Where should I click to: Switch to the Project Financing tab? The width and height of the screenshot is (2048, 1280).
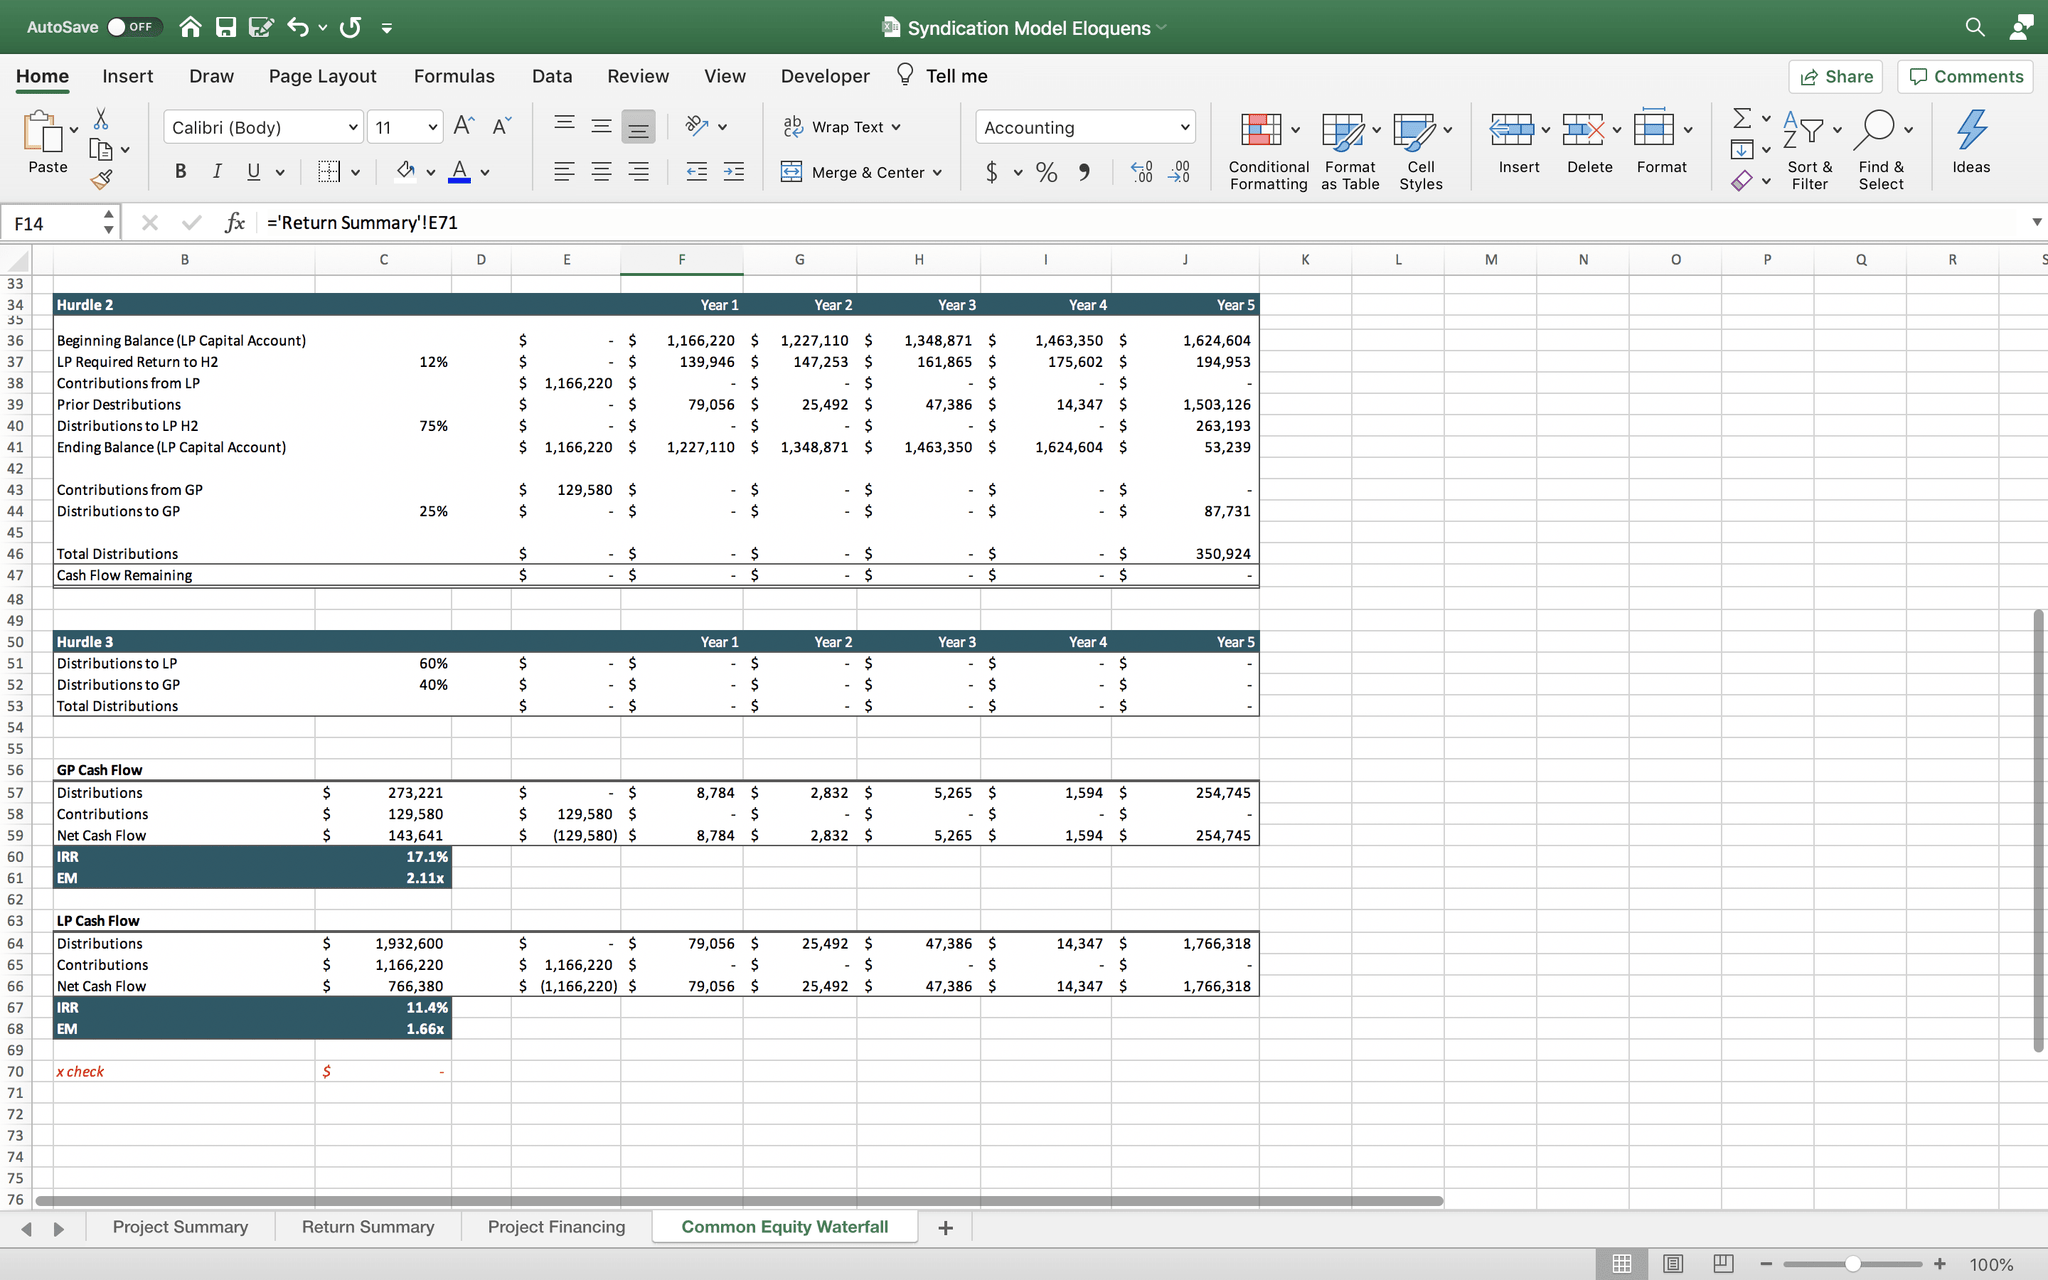(x=556, y=1227)
